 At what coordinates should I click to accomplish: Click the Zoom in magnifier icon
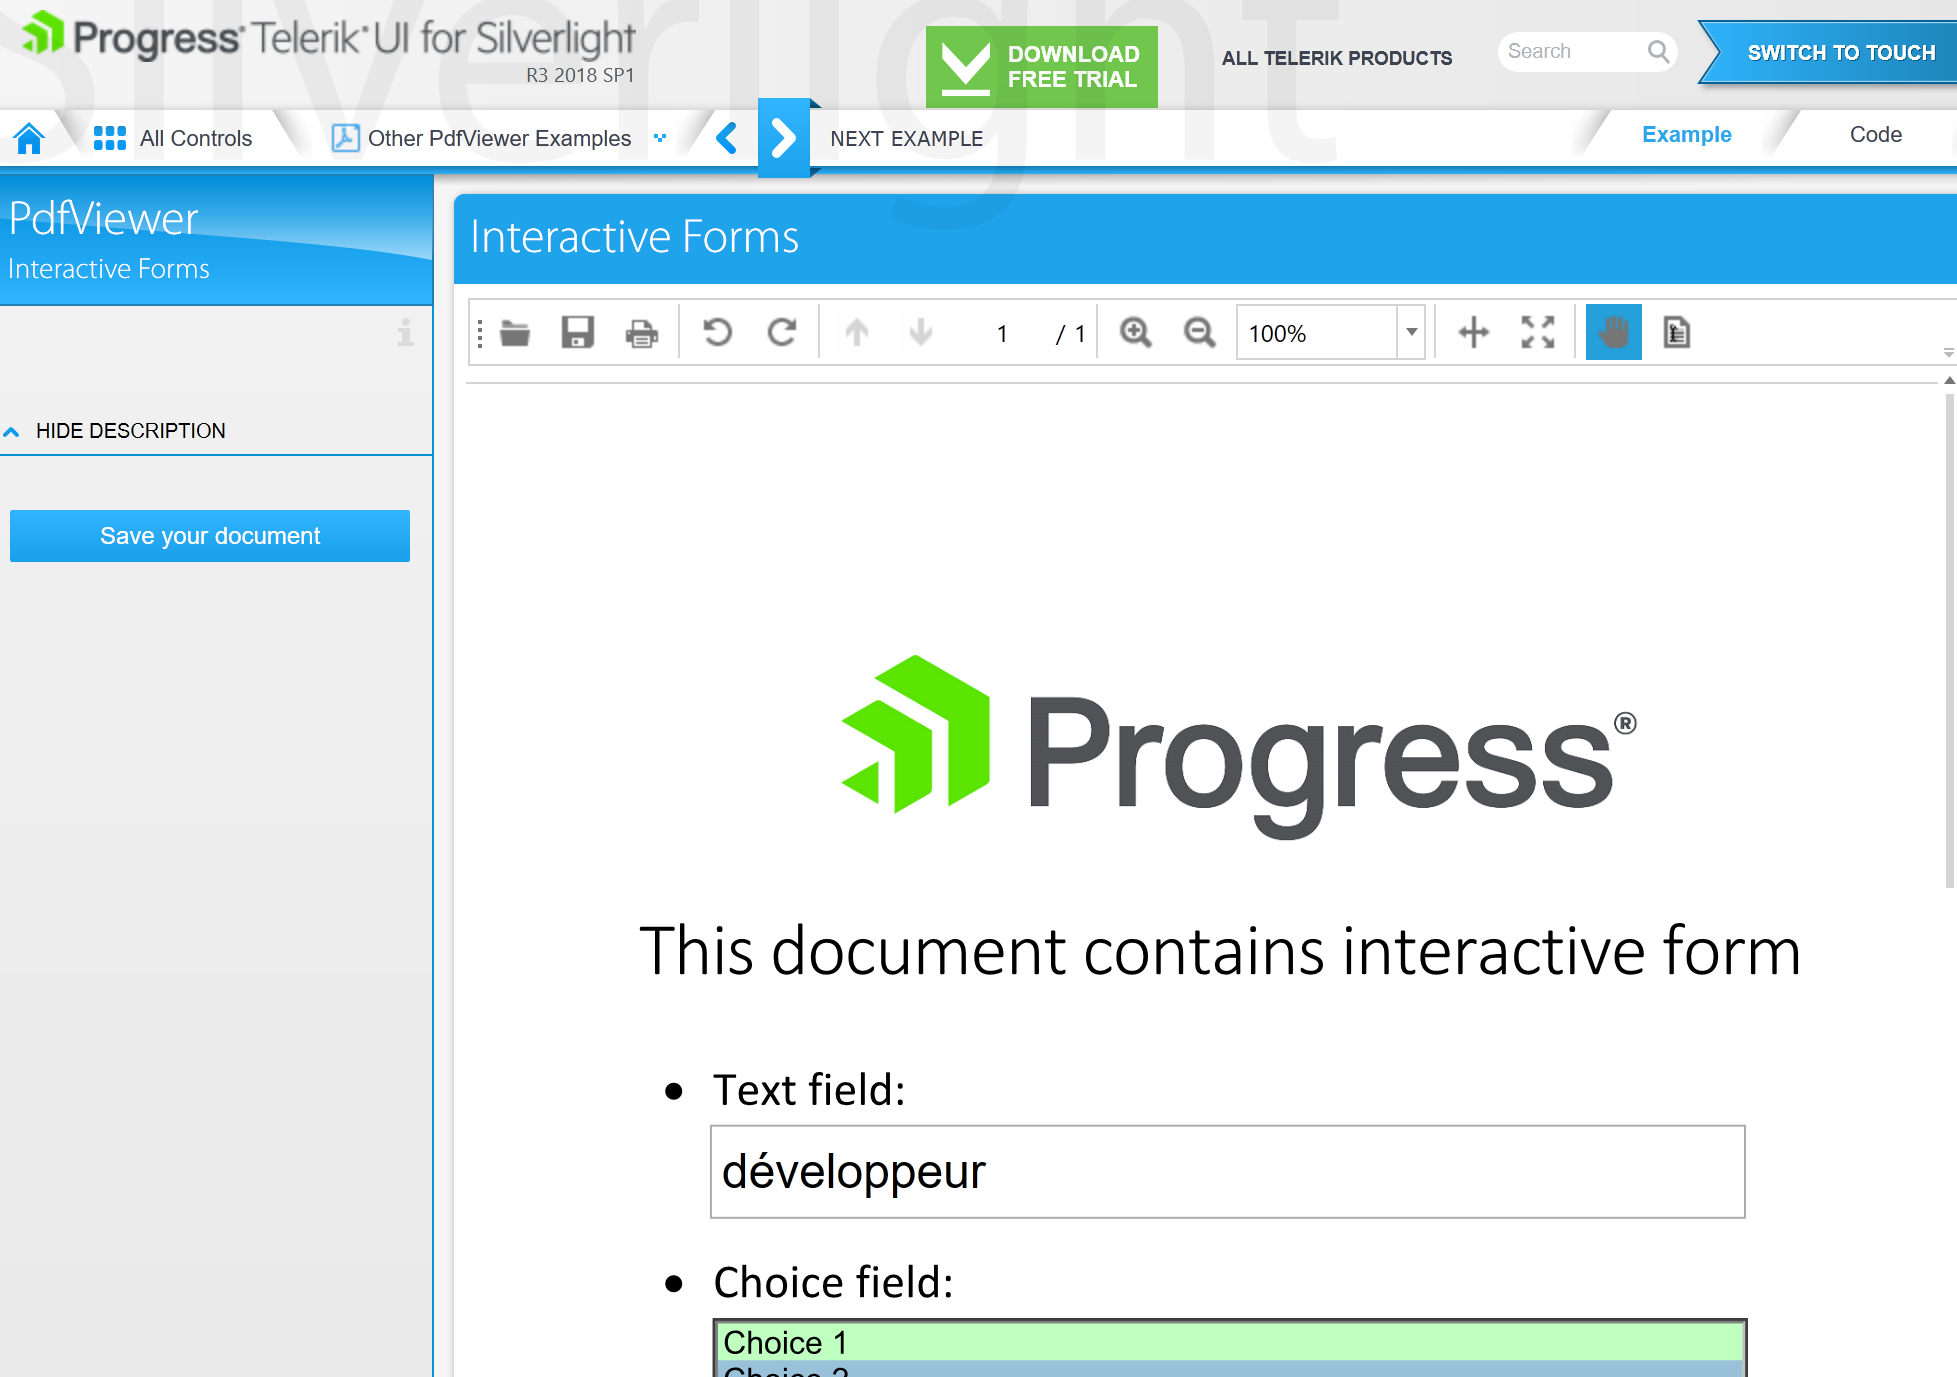pos(1135,332)
